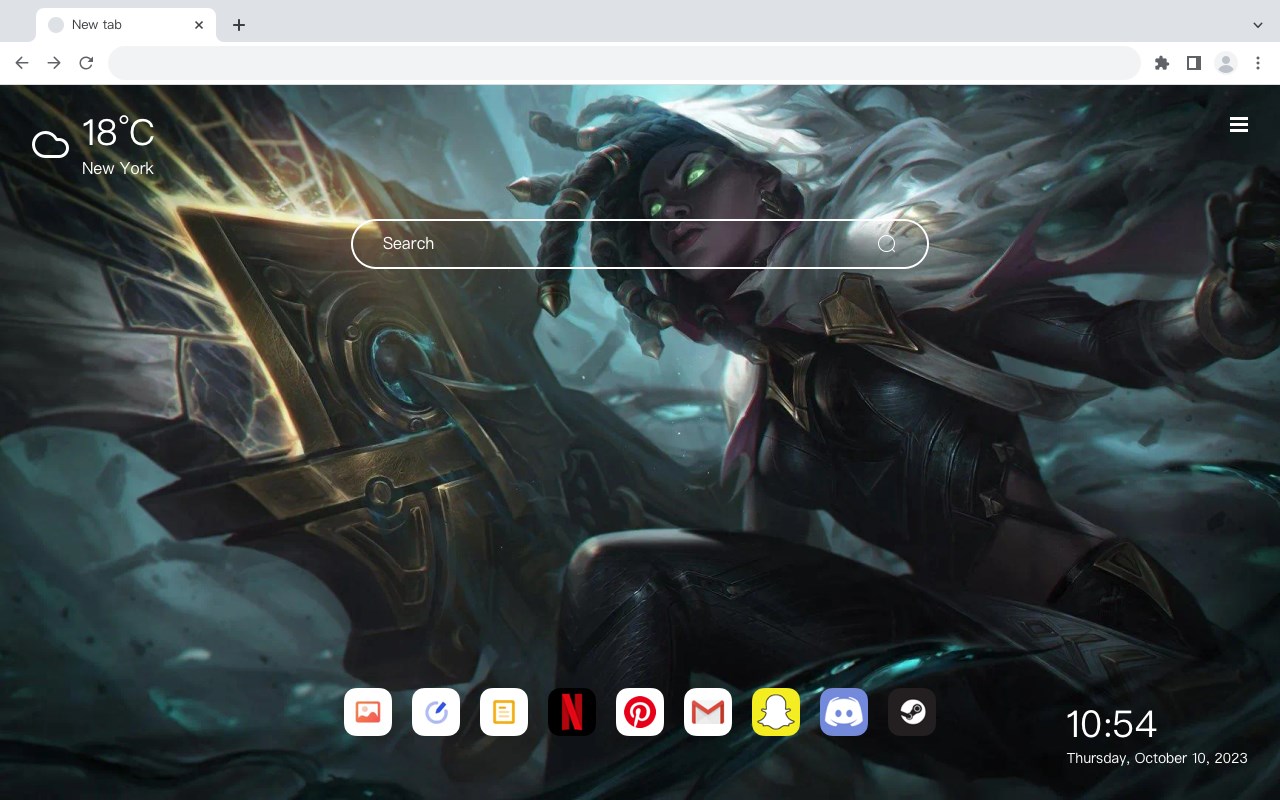Screen dimensions: 1280x800
Task: Add a new tab with plus button
Action: (238, 25)
